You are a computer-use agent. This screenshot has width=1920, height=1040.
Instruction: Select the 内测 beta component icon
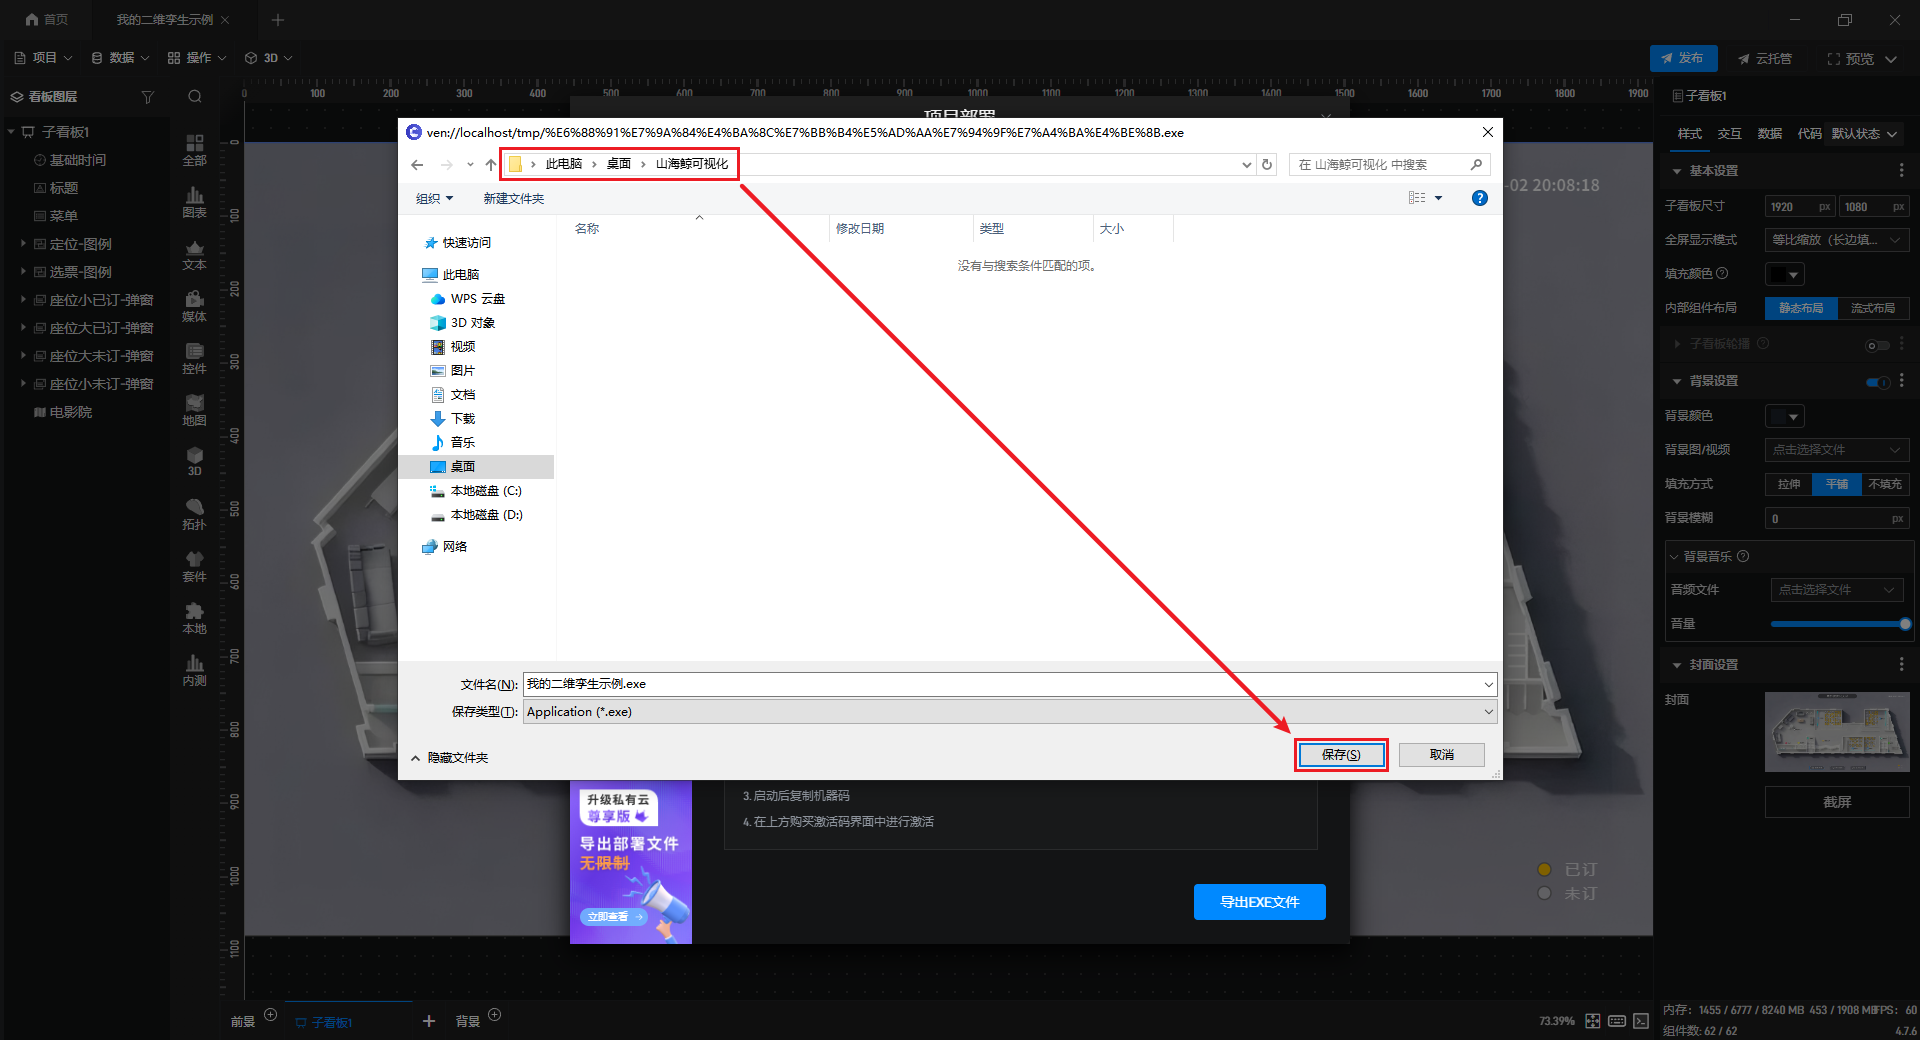[x=194, y=670]
